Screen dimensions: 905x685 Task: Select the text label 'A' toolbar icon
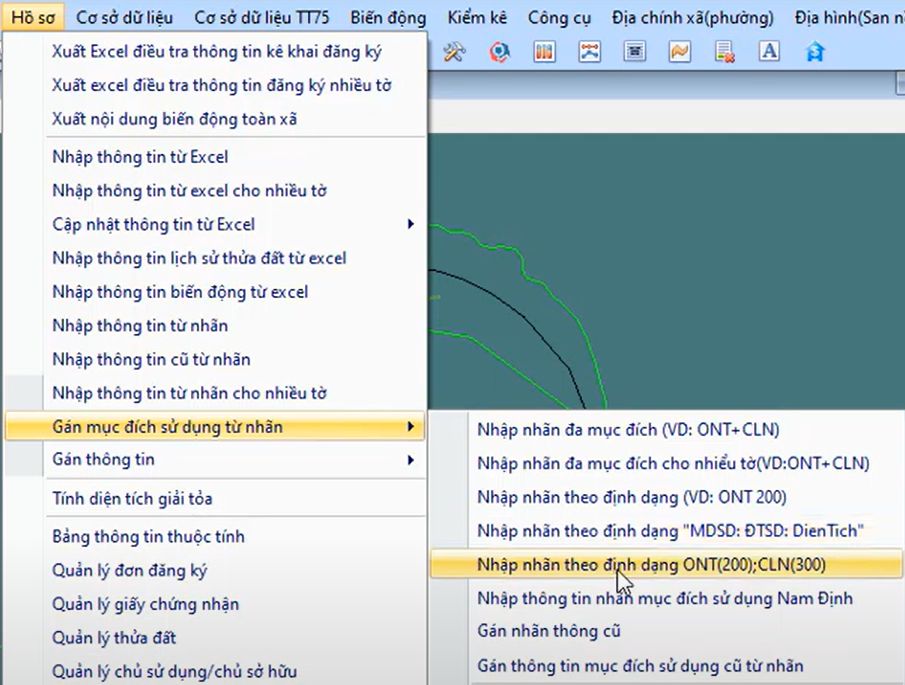tap(769, 52)
